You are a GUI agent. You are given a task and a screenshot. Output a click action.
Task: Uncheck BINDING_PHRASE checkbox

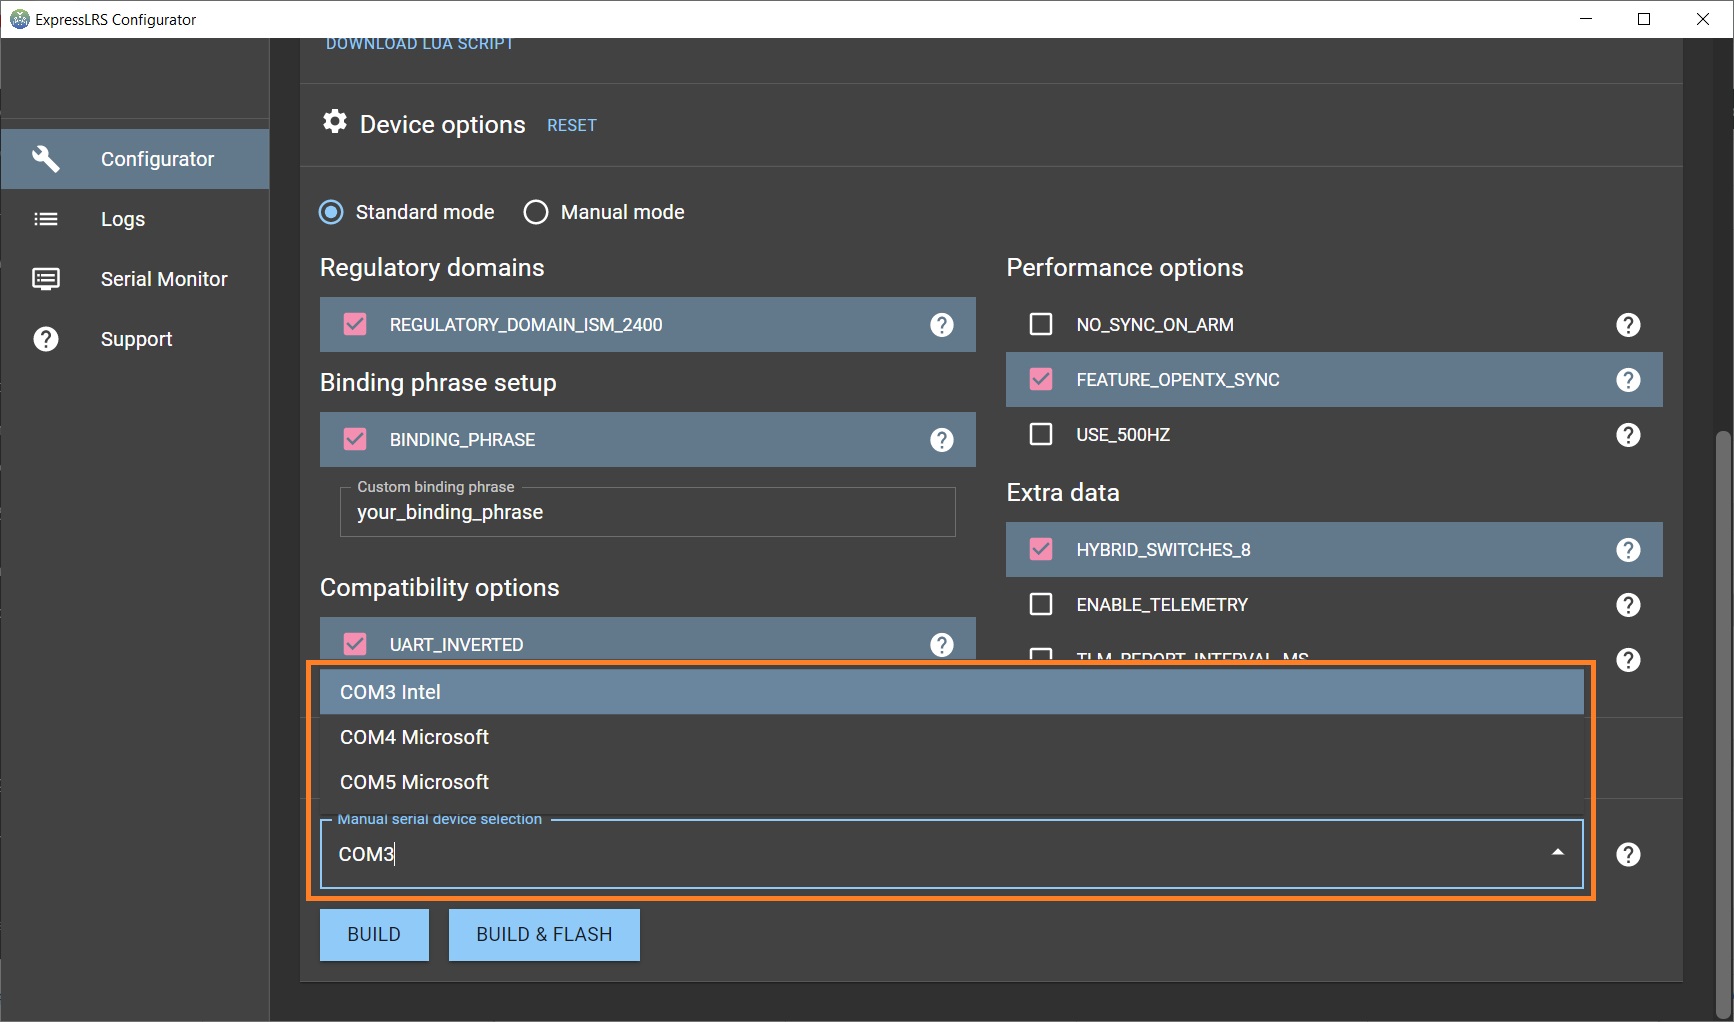tap(355, 439)
